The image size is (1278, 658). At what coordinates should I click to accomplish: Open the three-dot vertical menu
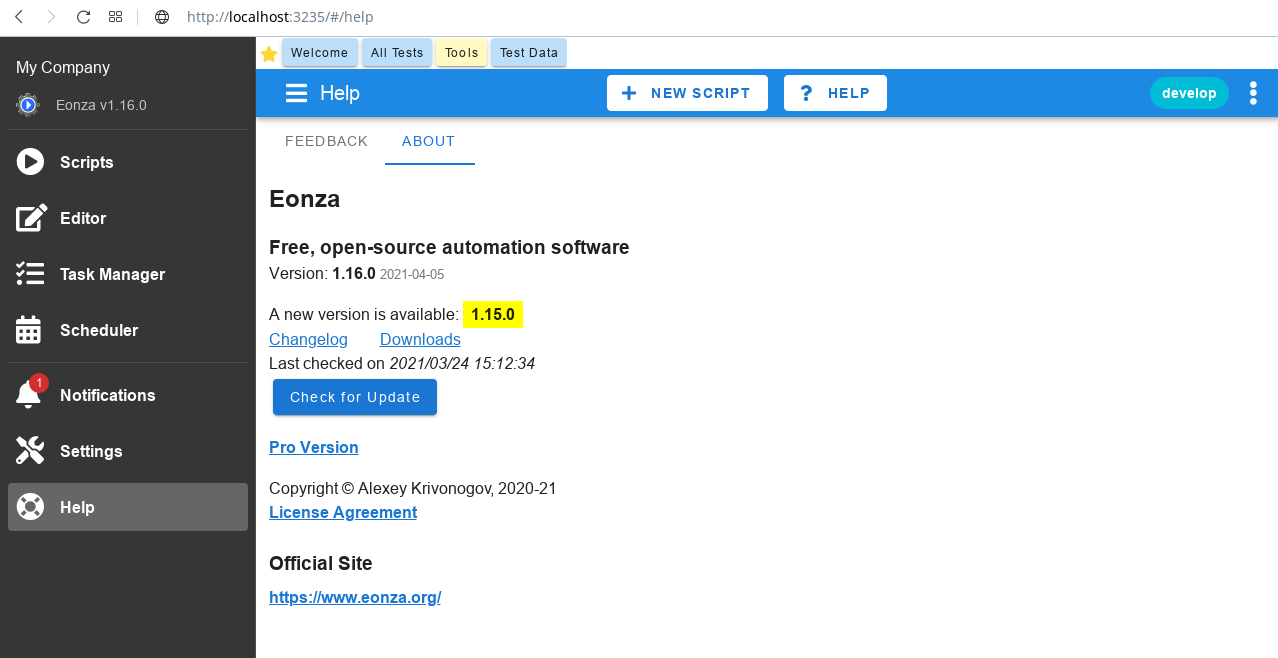point(1253,93)
